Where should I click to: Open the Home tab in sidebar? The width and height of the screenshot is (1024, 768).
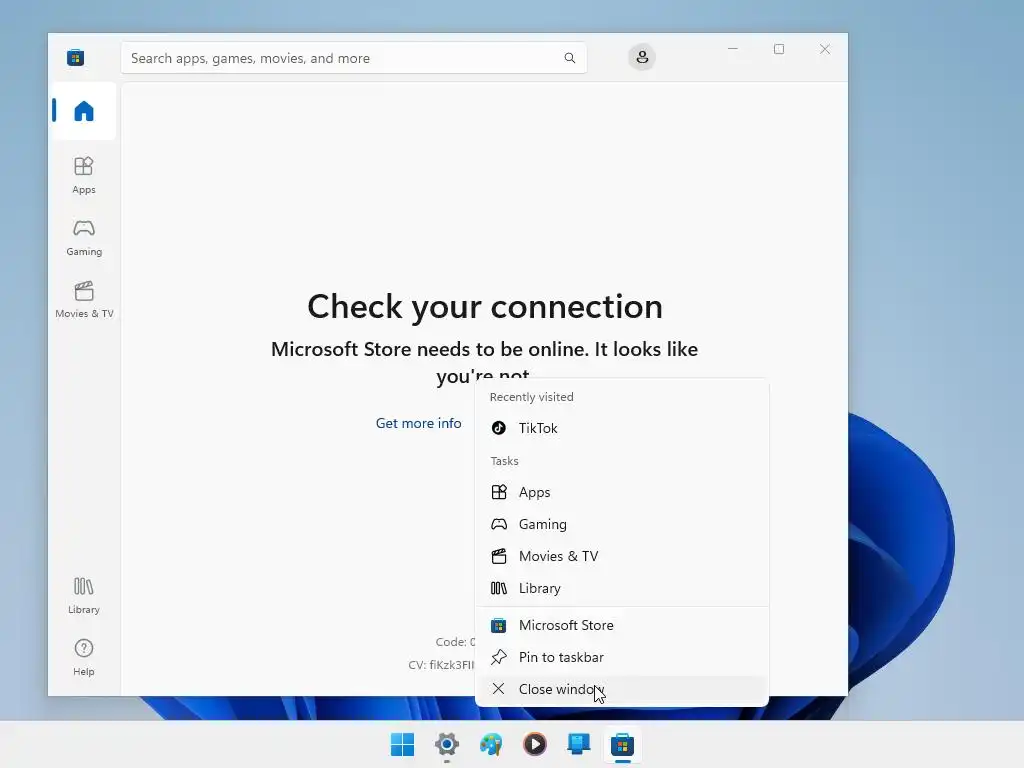tap(84, 111)
